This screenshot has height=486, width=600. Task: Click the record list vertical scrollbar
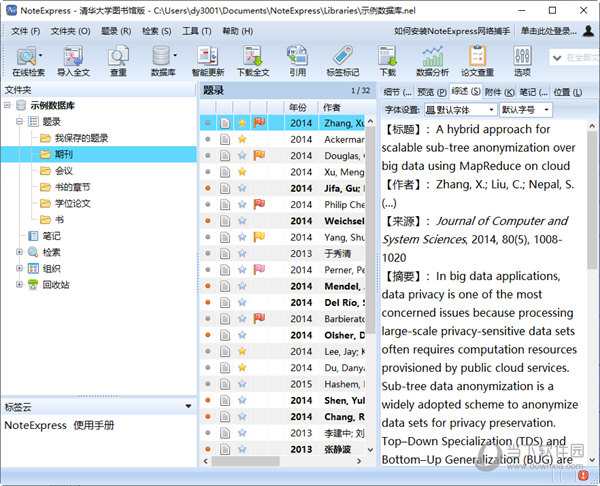(370, 230)
